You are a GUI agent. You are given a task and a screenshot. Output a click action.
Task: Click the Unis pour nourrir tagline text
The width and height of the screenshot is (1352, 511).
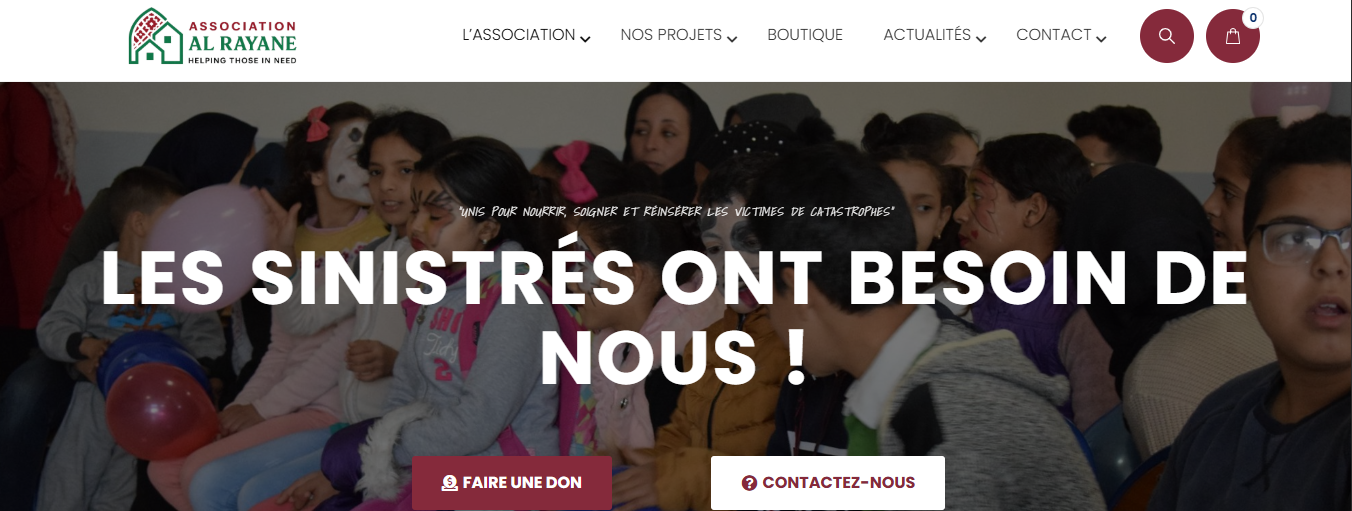[x=675, y=211]
